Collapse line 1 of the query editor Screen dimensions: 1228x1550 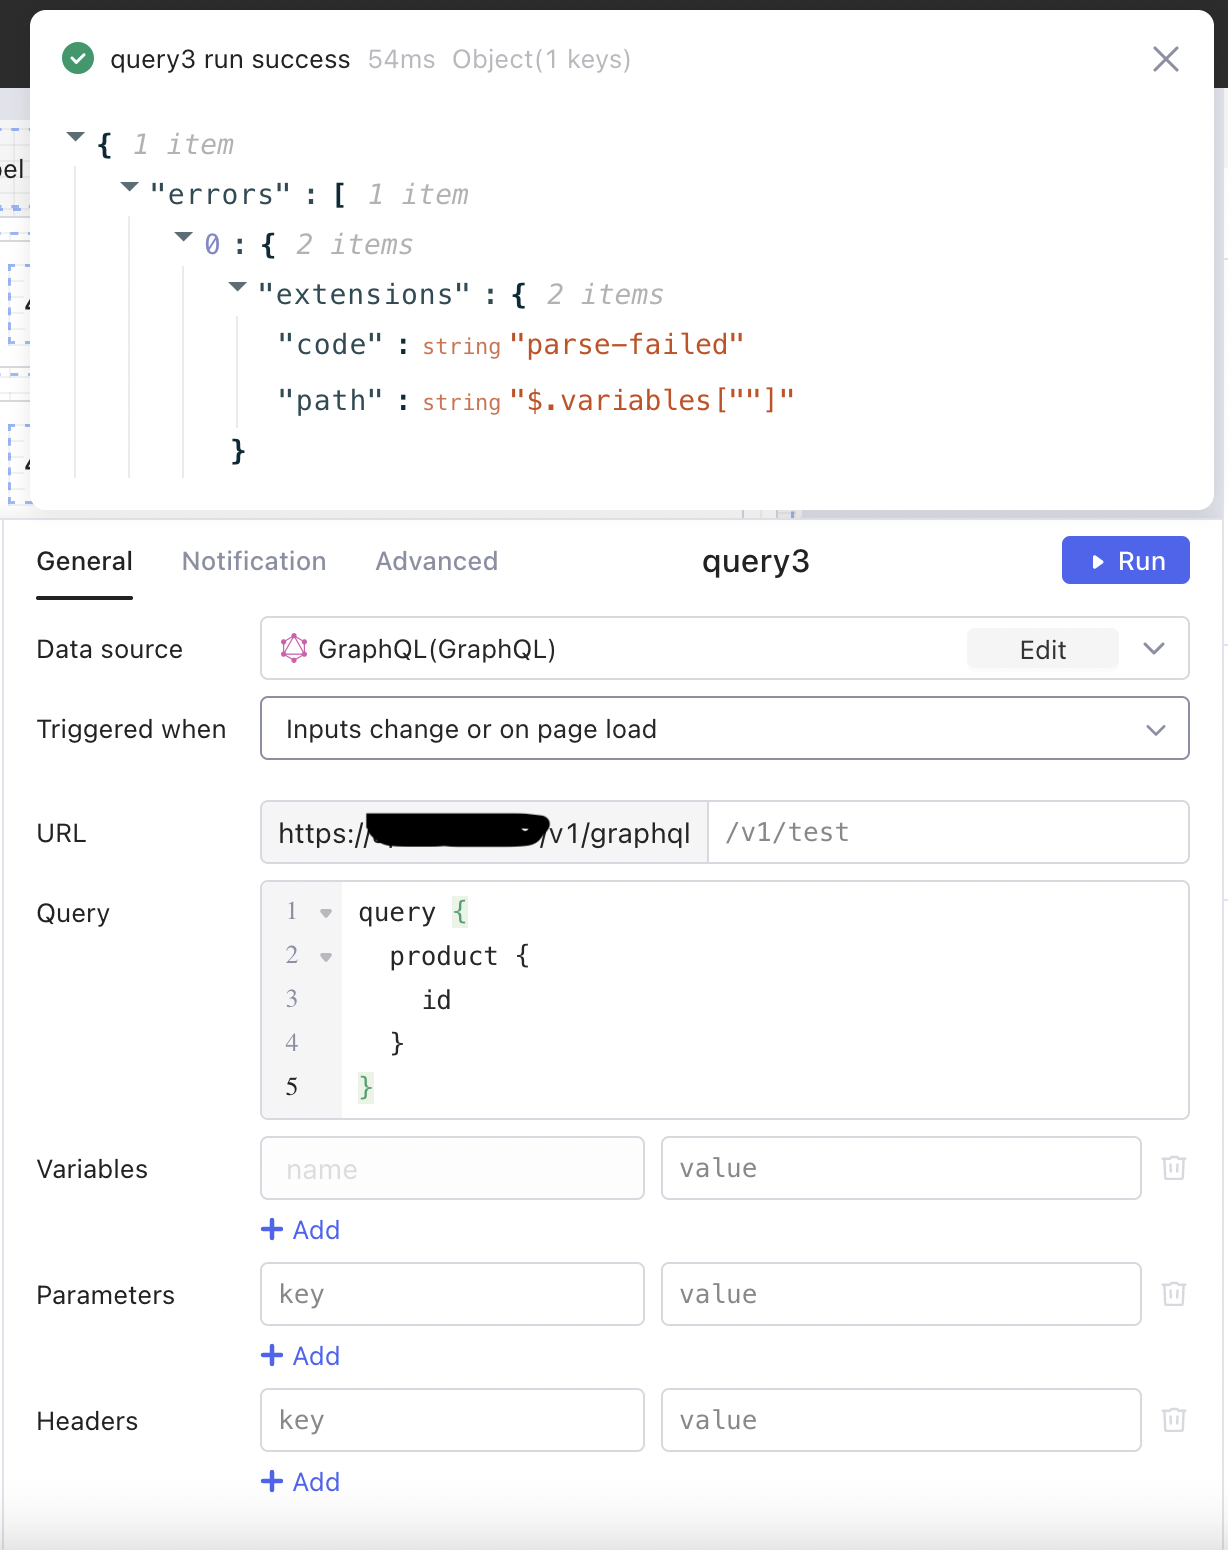point(325,911)
